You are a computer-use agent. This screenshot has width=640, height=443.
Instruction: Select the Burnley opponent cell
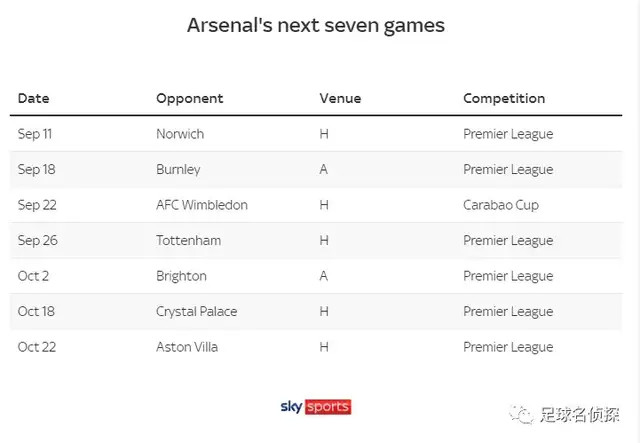(178, 169)
